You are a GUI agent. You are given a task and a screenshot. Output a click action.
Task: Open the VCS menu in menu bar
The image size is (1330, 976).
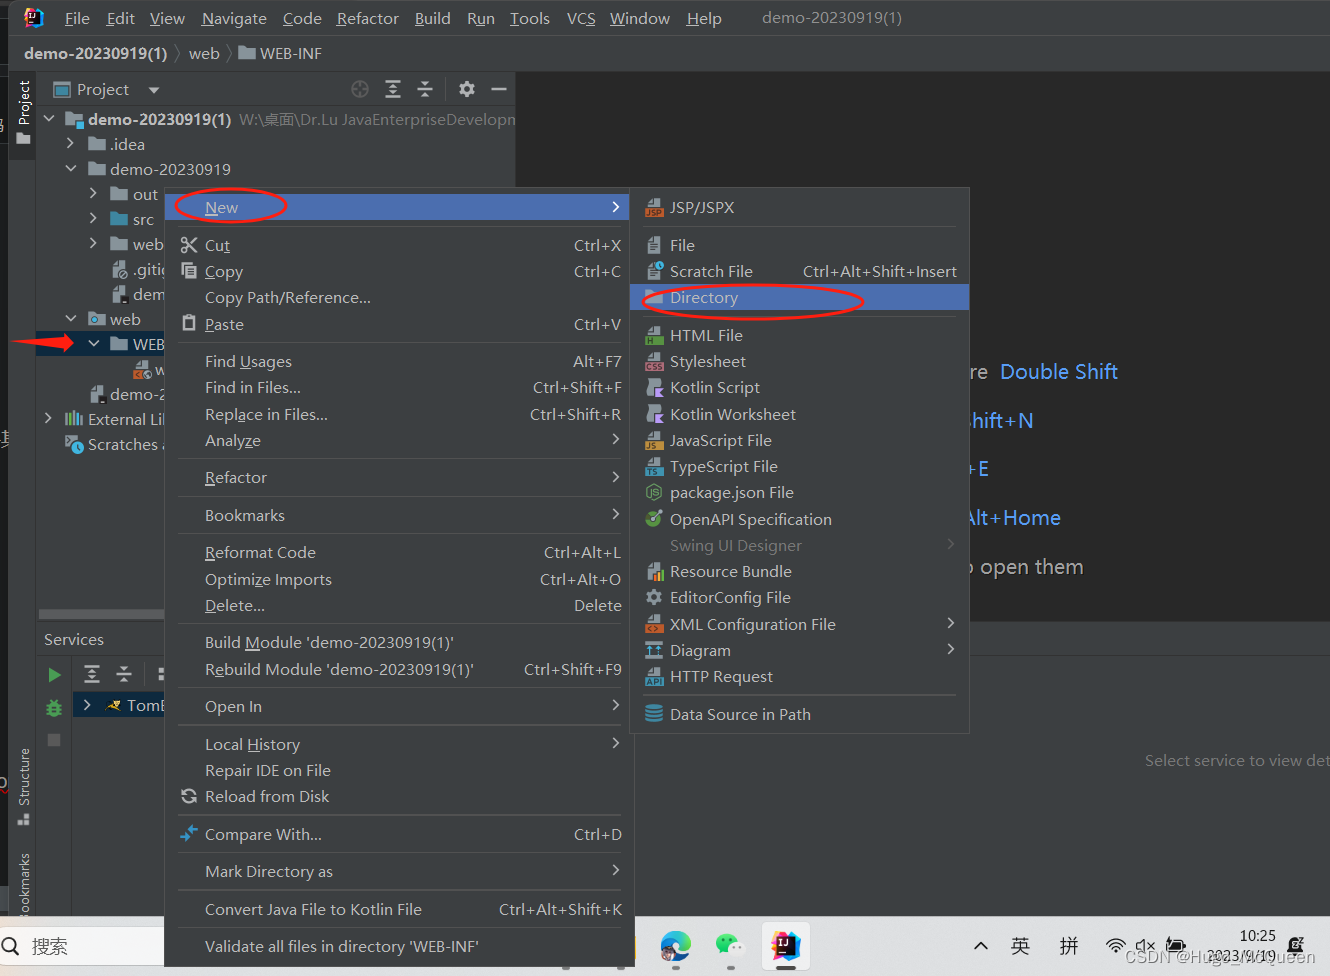point(581,18)
